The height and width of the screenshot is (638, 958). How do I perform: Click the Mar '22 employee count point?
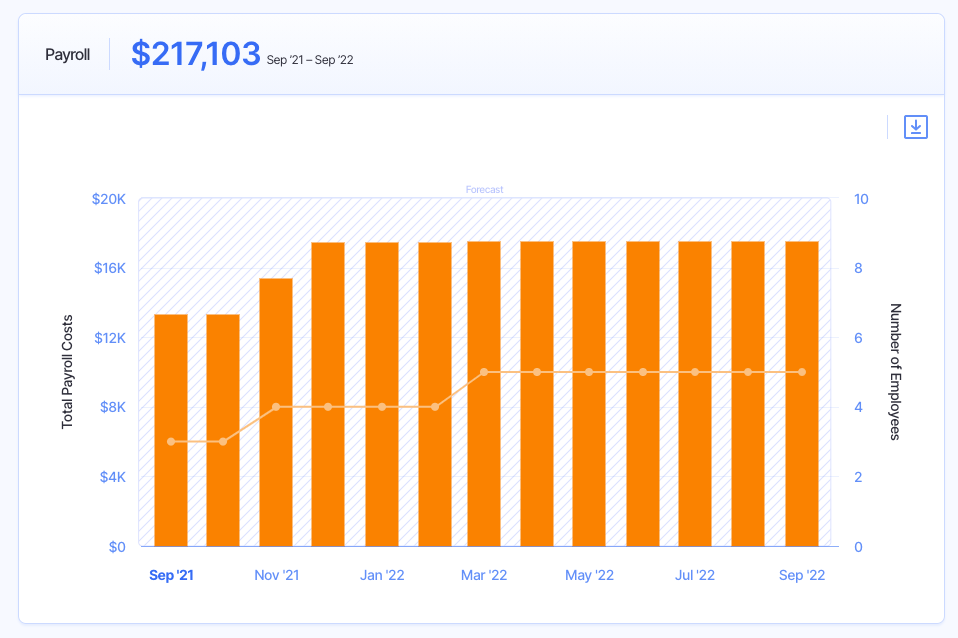[484, 372]
